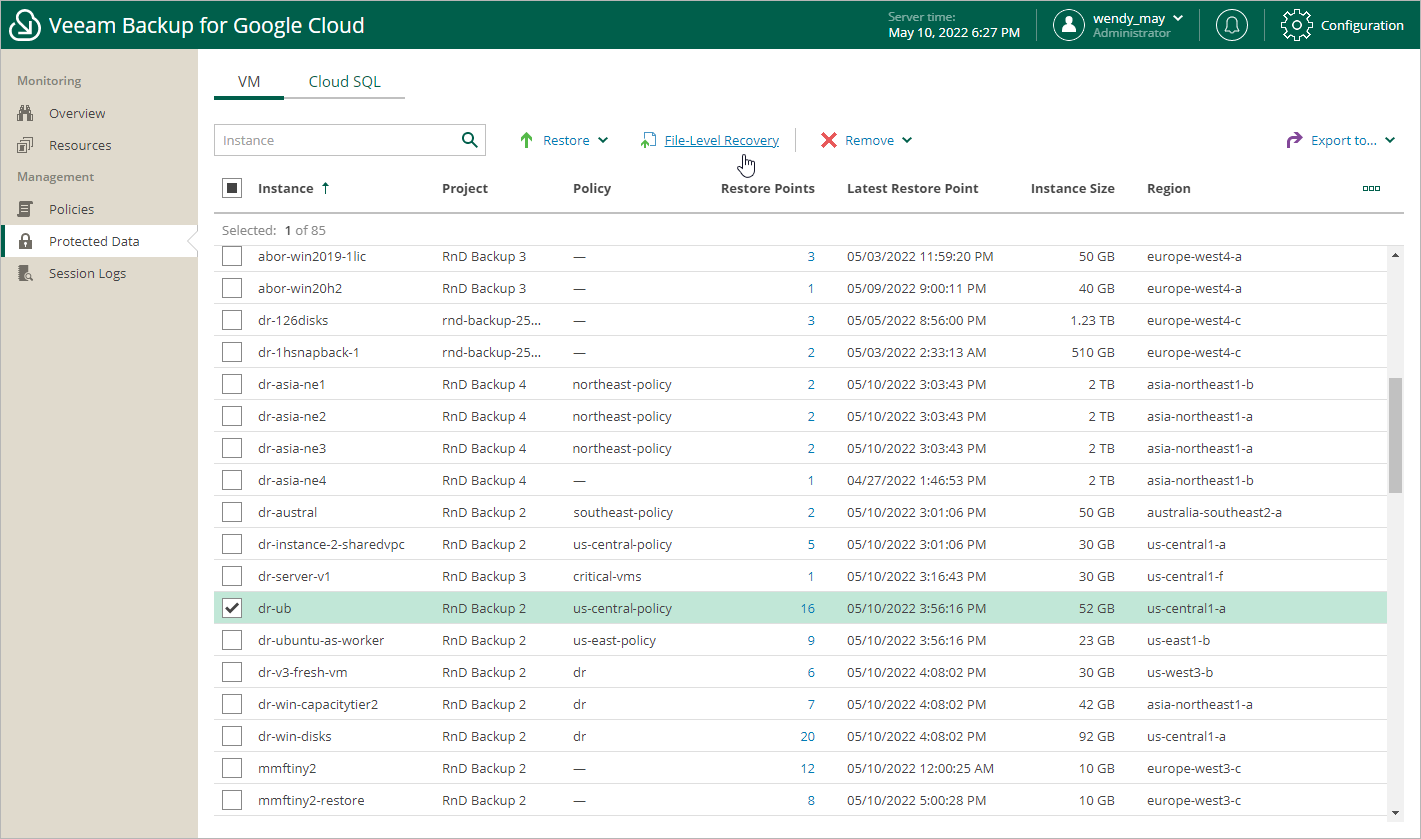Click the File-Level Recovery icon
Image resolution: width=1421 pixels, height=839 pixels.
click(x=648, y=140)
